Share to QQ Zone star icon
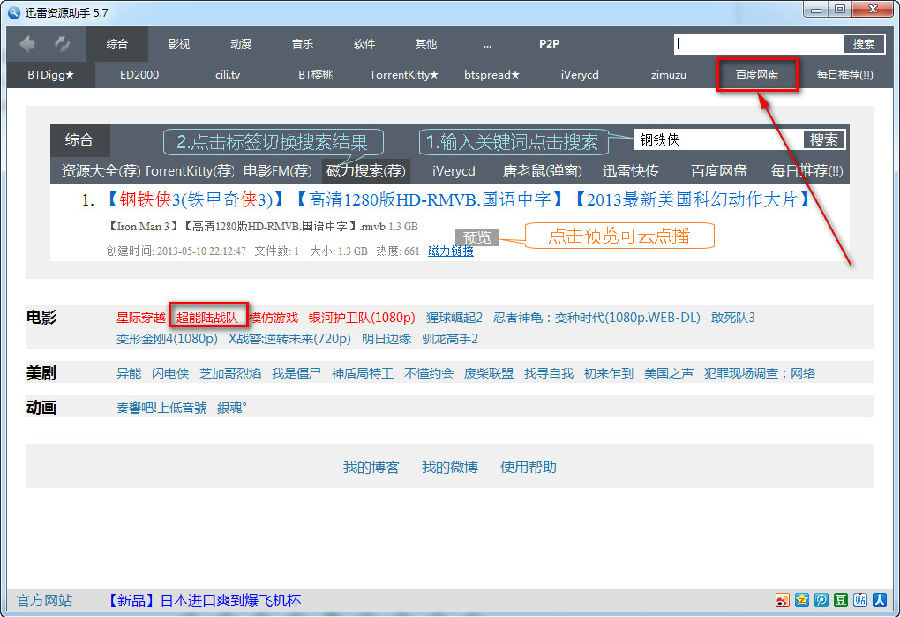The height and width of the screenshot is (617, 900). 802,600
